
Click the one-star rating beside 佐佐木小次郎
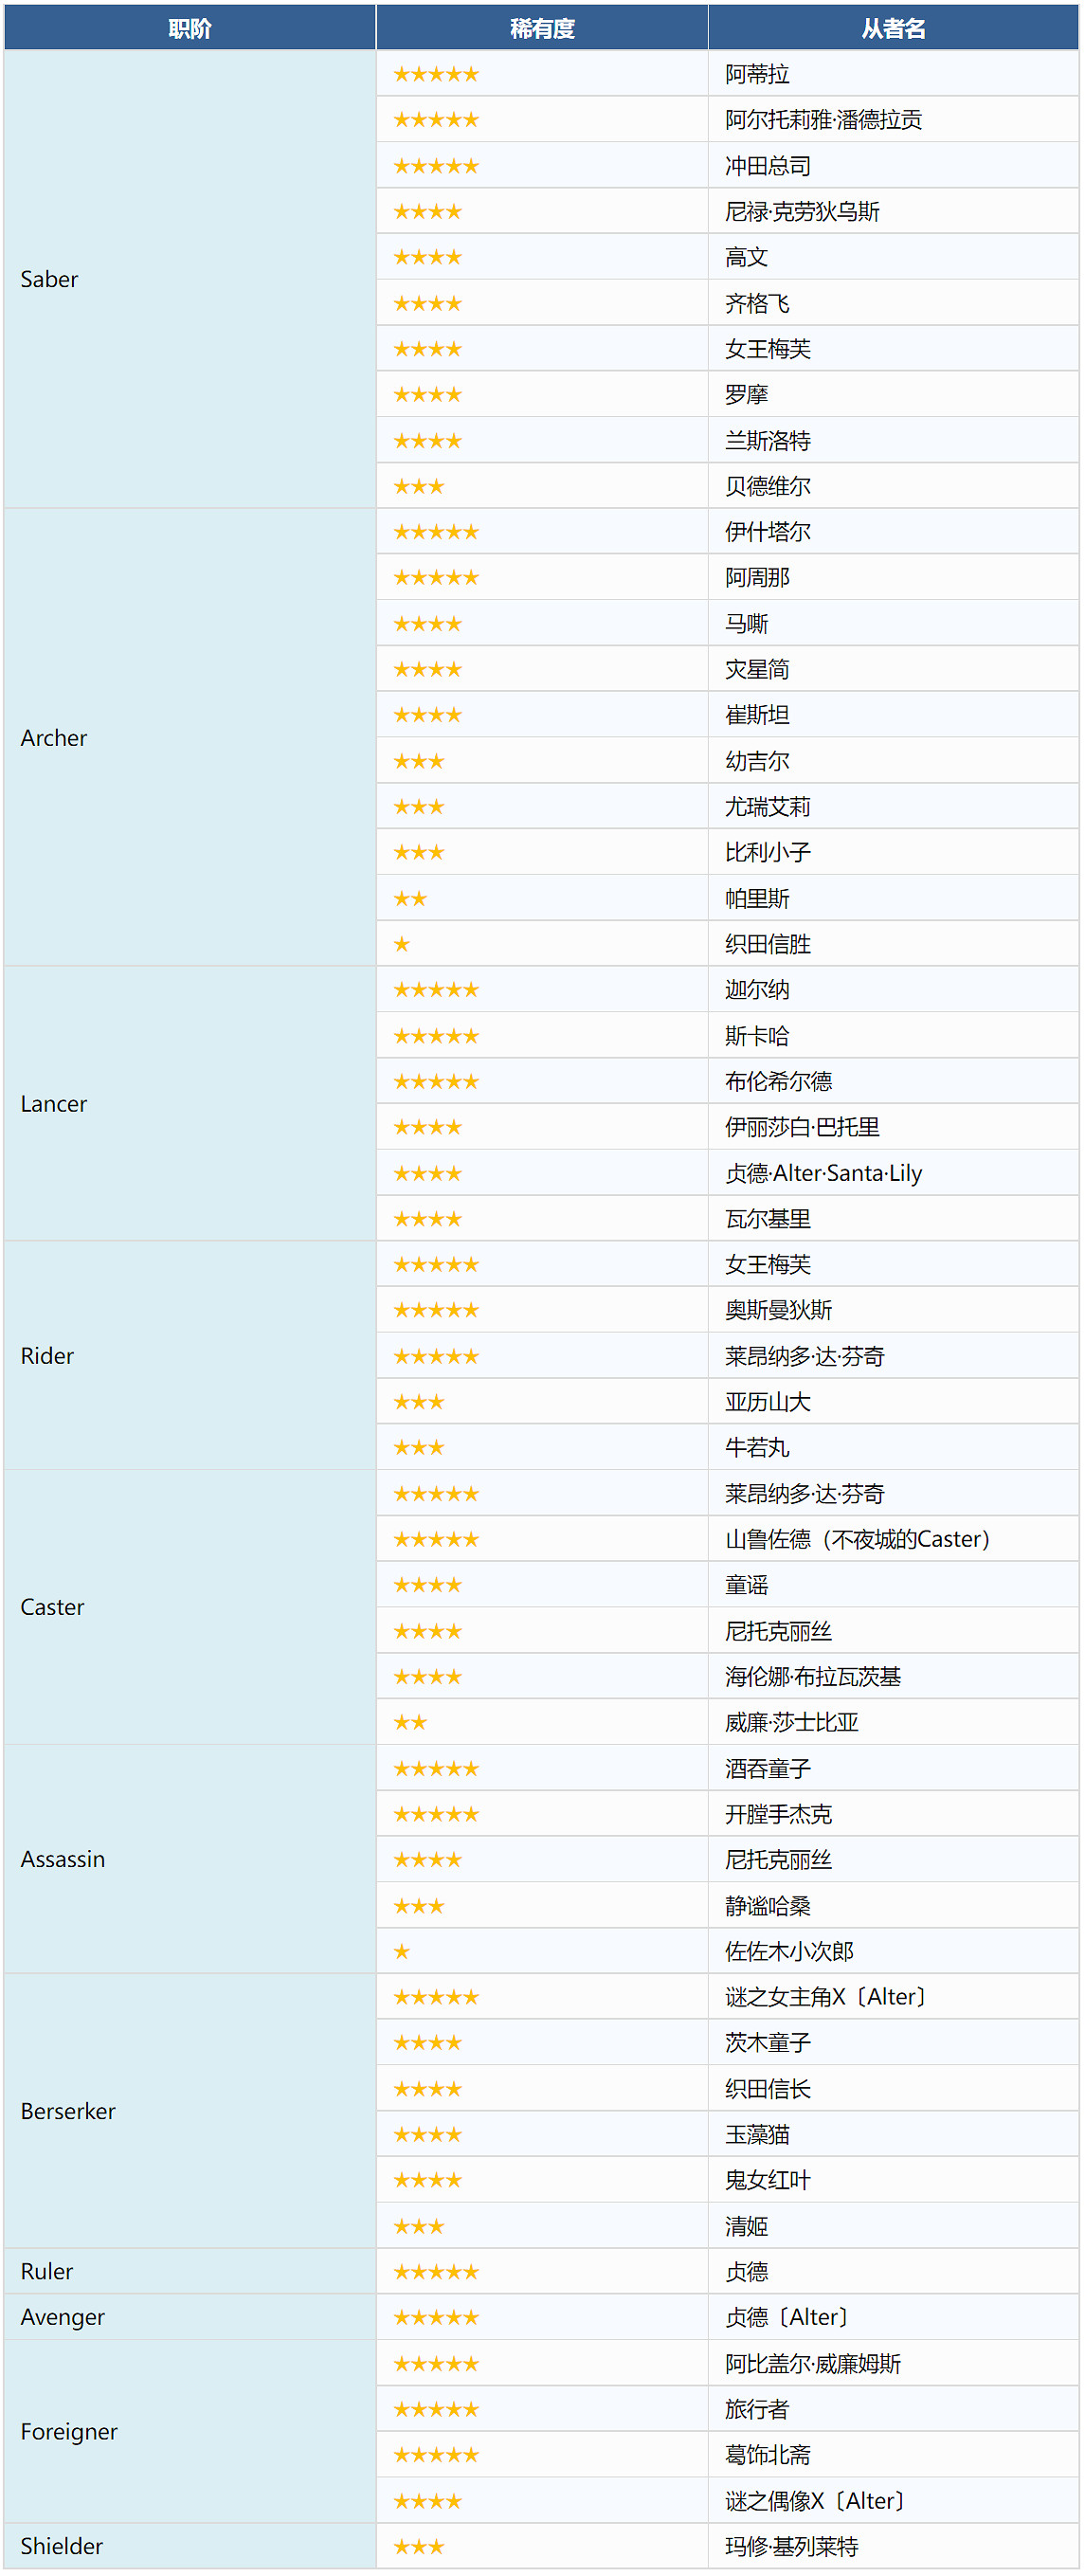tap(402, 1951)
